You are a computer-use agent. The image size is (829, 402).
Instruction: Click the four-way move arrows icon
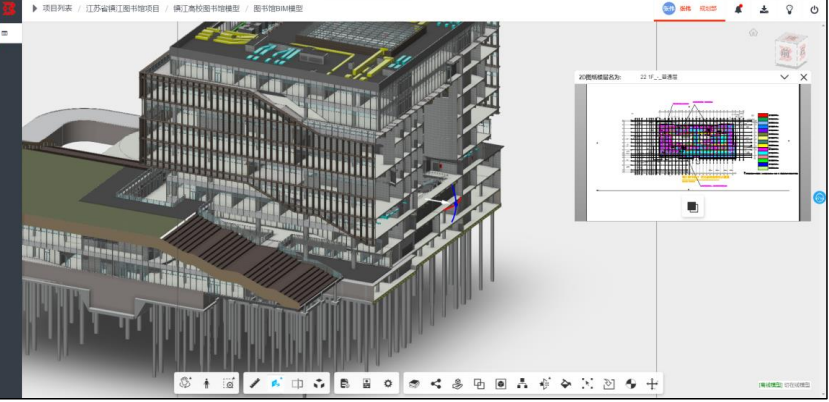[652, 384]
